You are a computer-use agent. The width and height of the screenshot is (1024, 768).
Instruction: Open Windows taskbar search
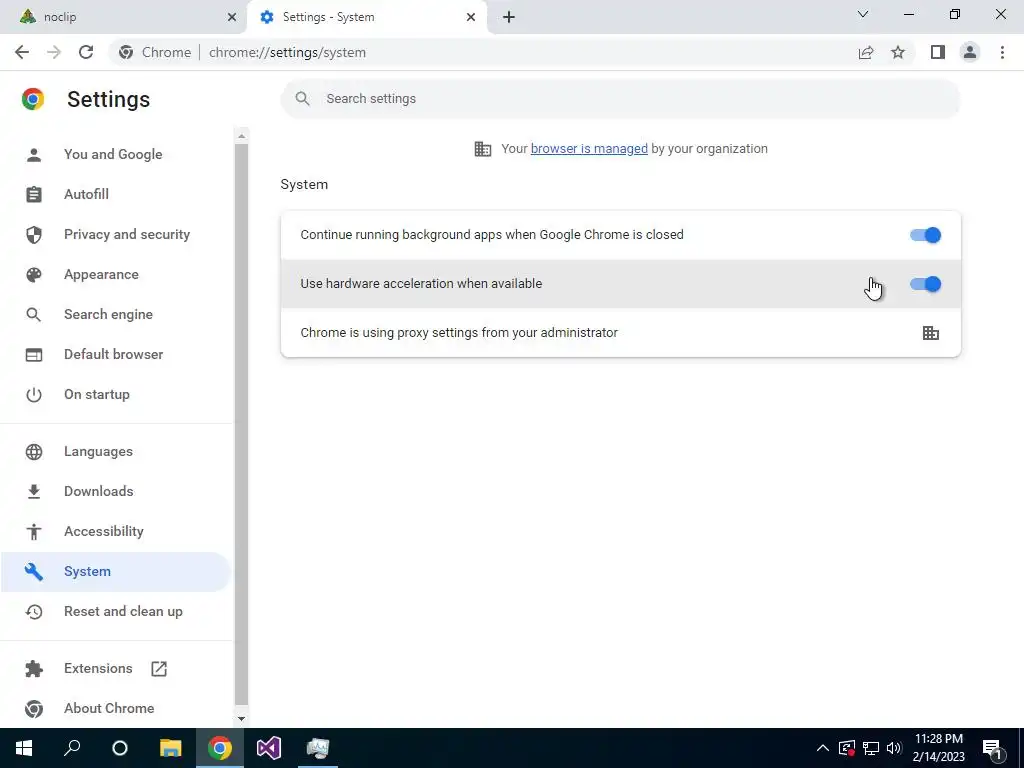(72, 748)
